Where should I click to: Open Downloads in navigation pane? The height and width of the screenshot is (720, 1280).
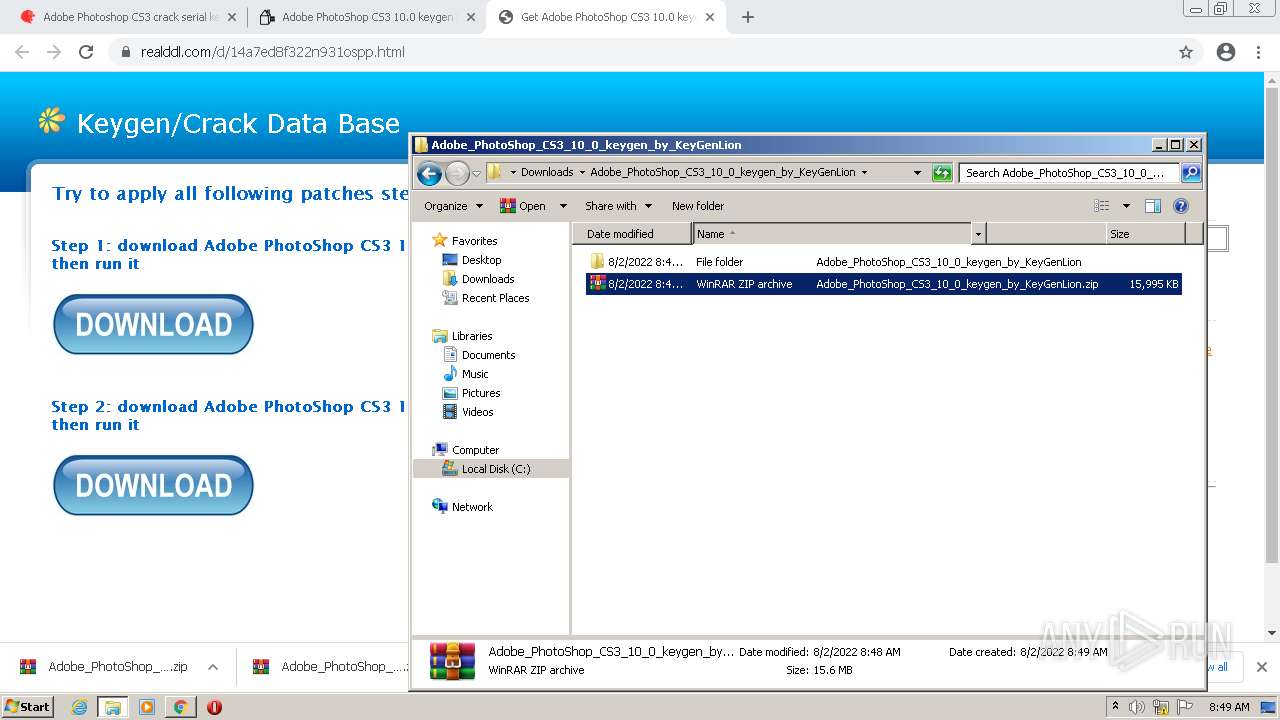(488, 279)
